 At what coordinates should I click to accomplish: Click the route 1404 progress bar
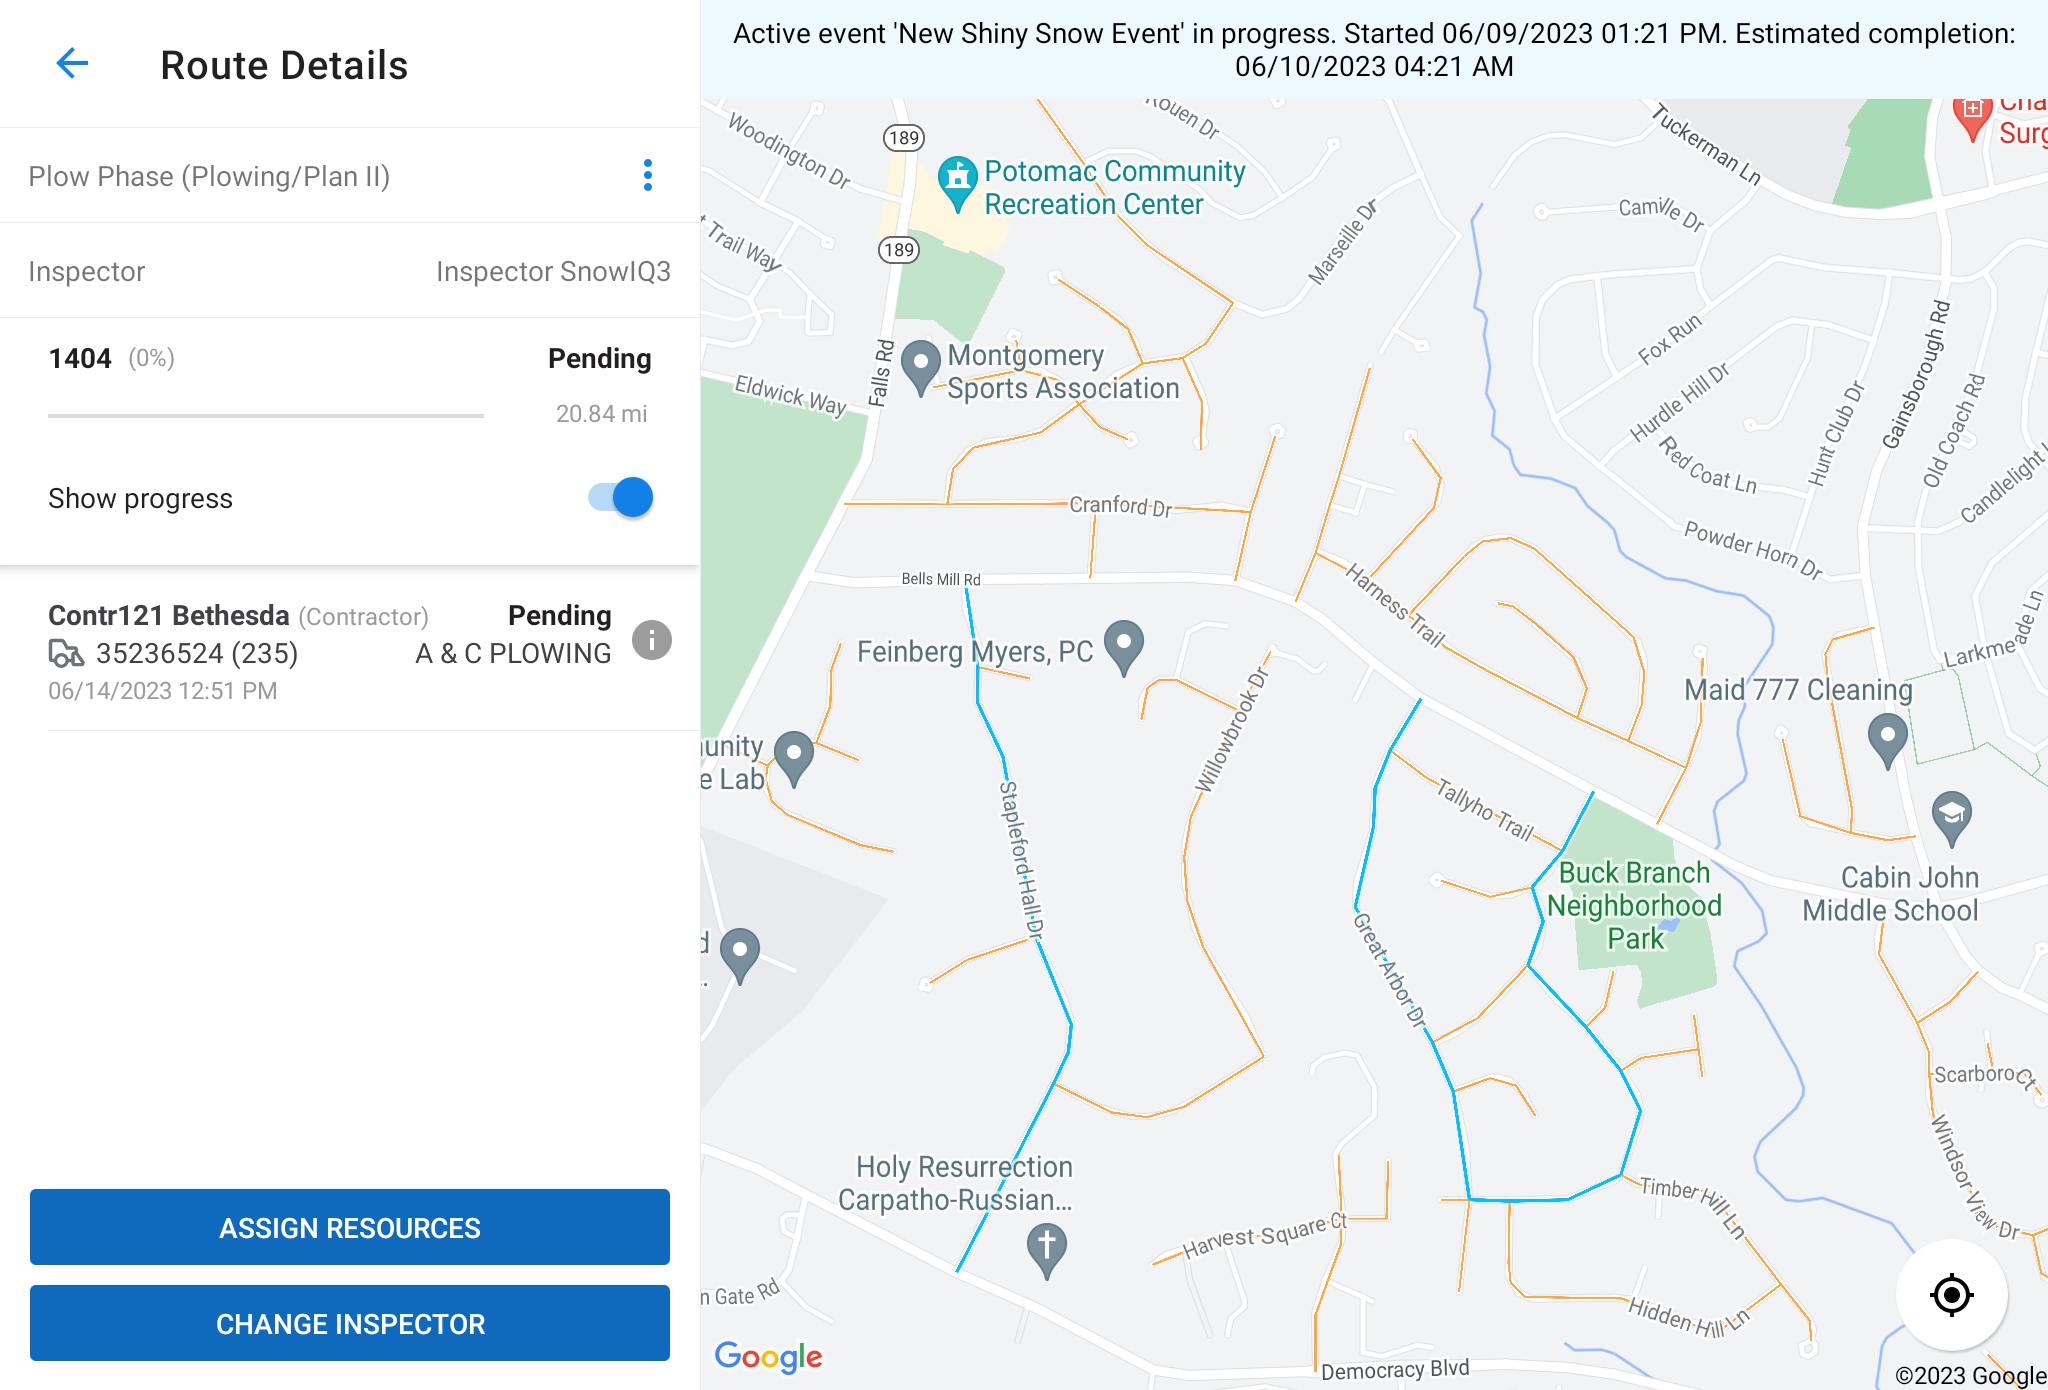click(x=266, y=415)
